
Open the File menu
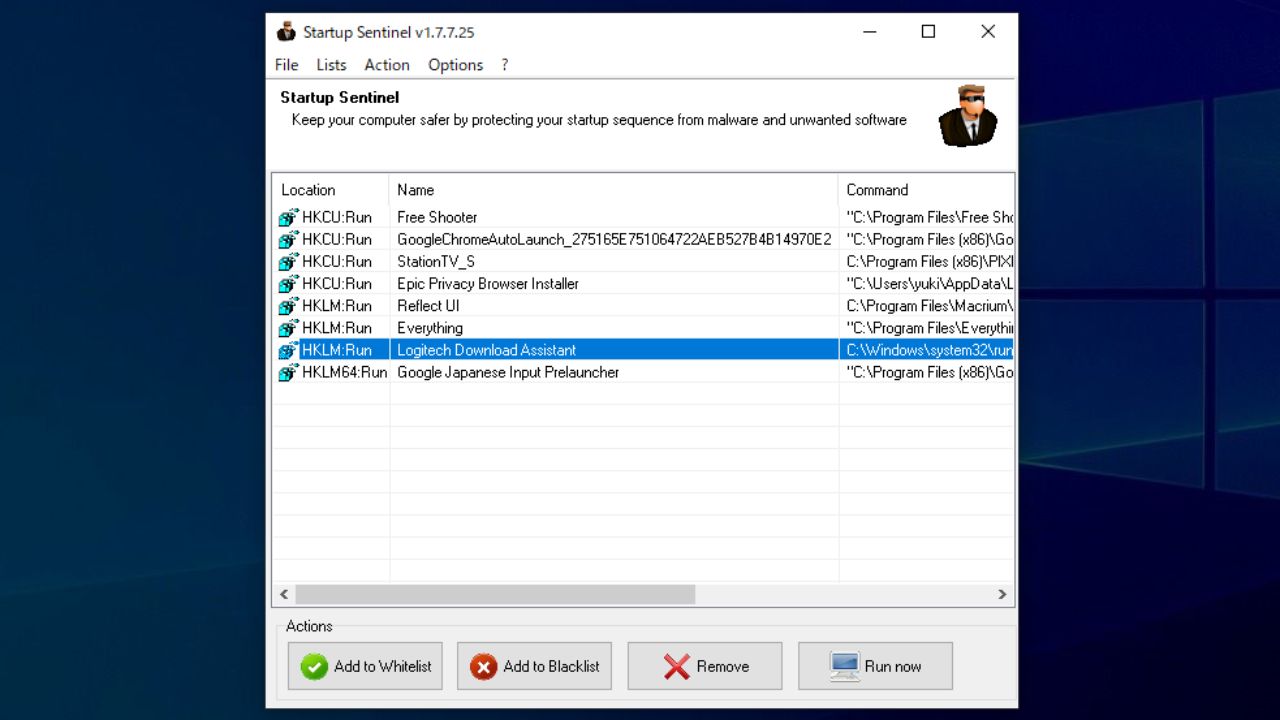pyautogui.click(x=286, y=65)
